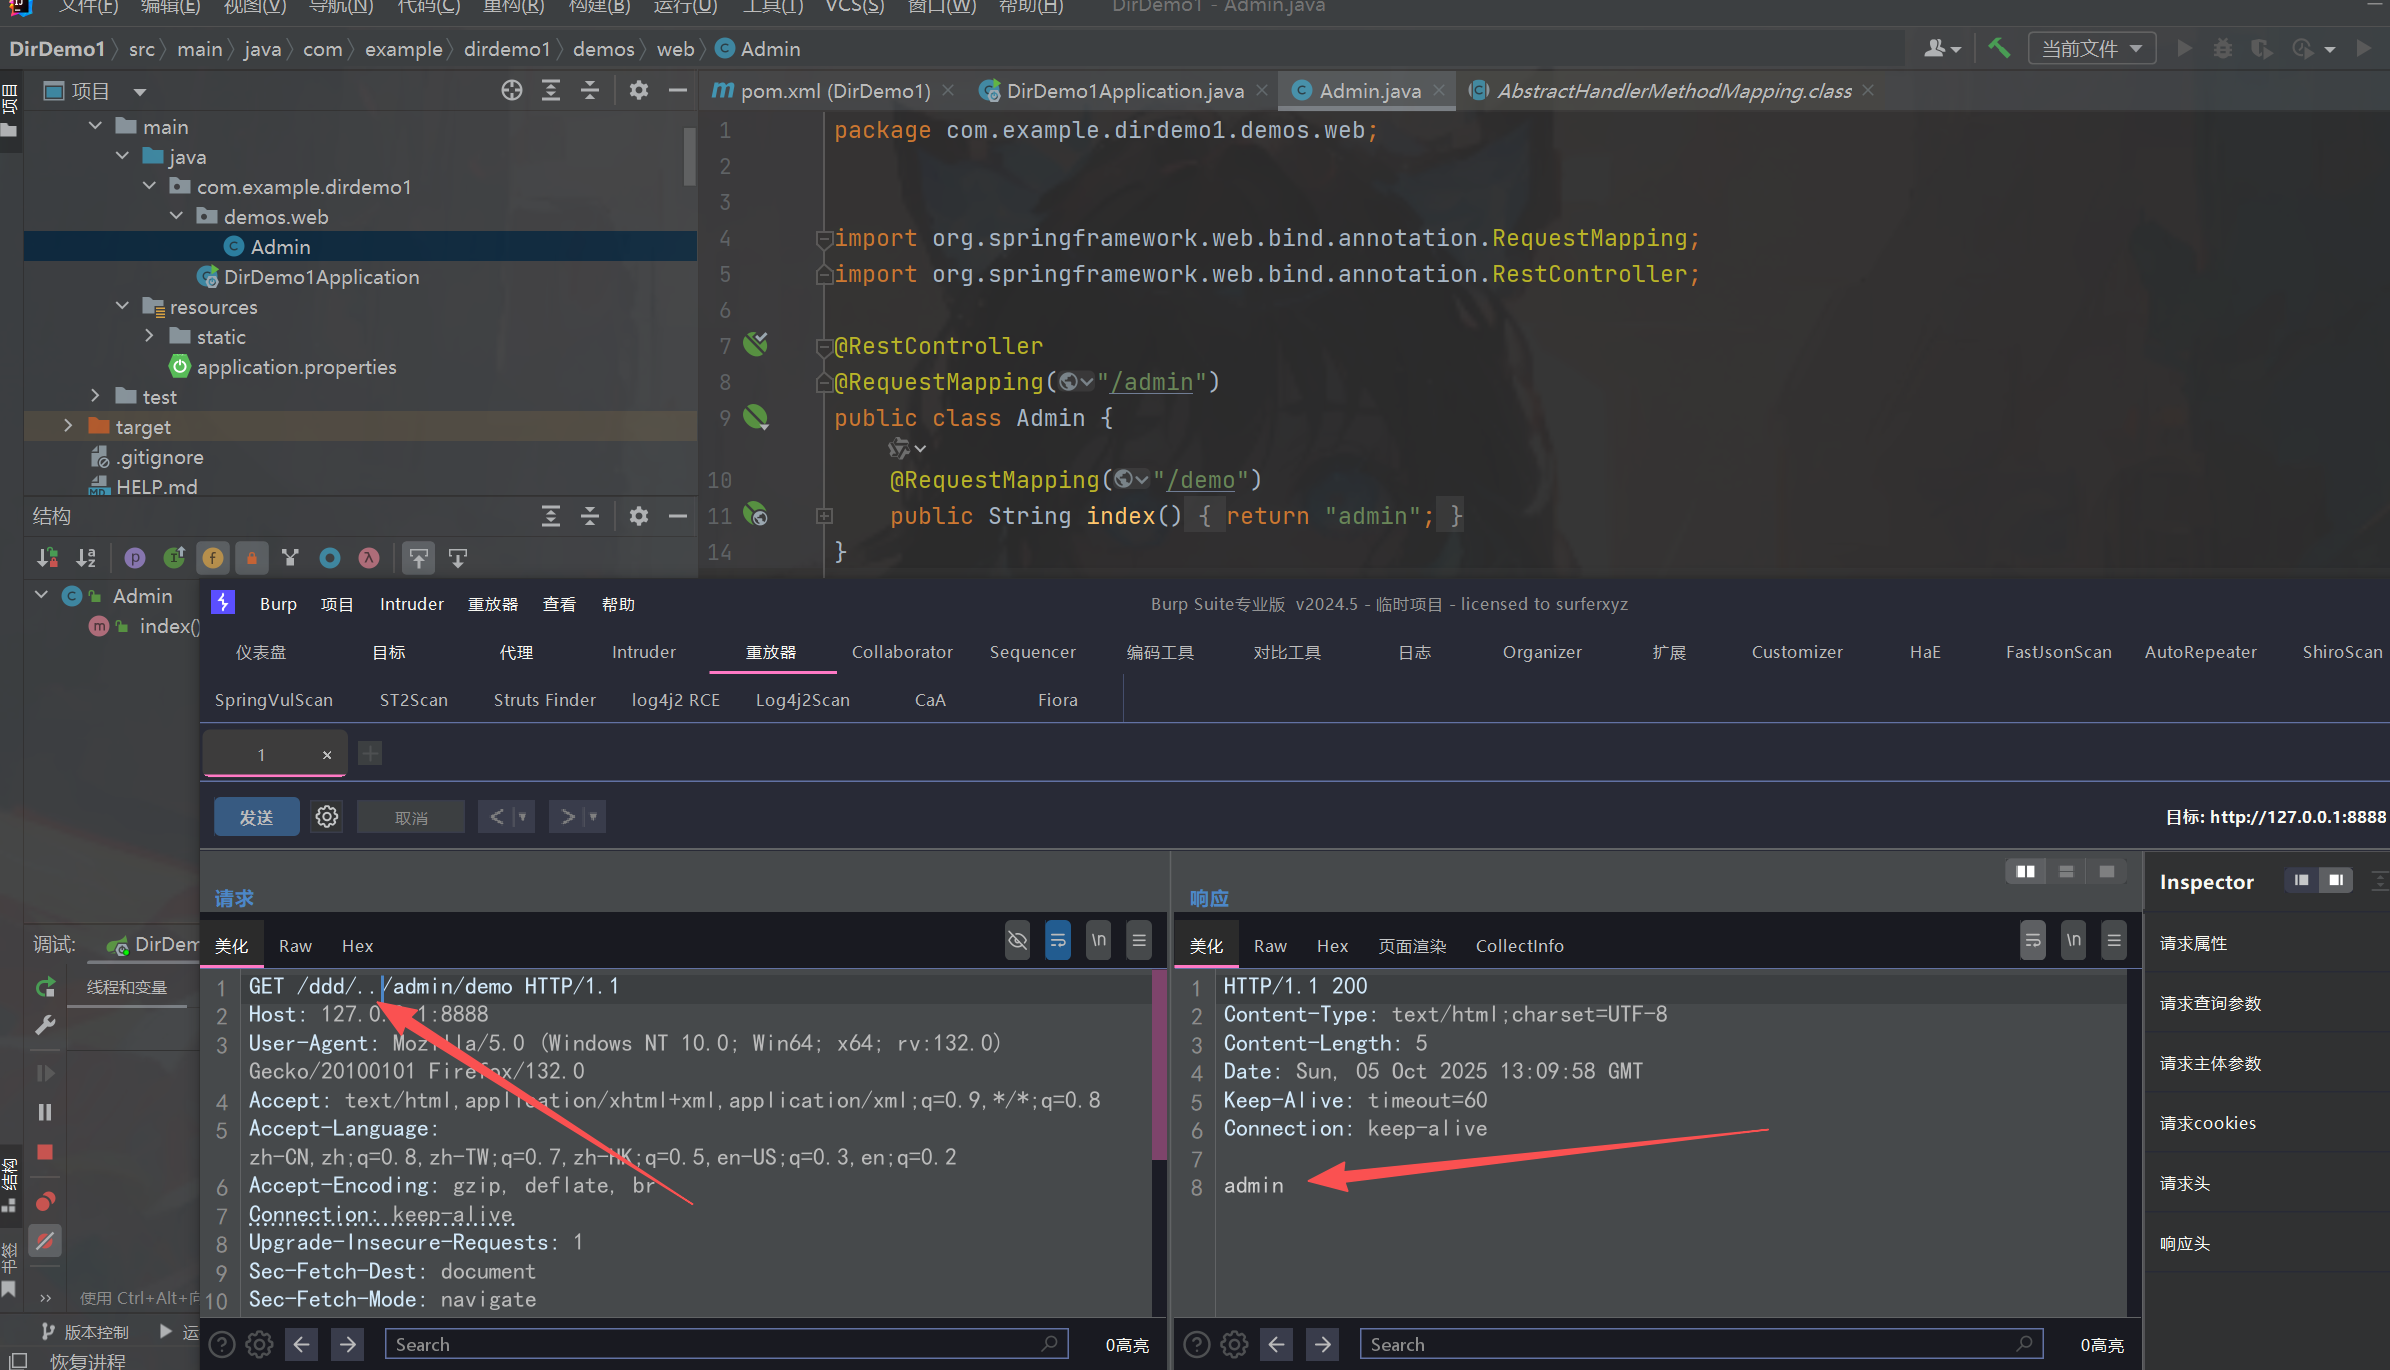Toggle hide non-printable characters in request
This screenshot has height=1370, width=2390.
(1017, 941)
